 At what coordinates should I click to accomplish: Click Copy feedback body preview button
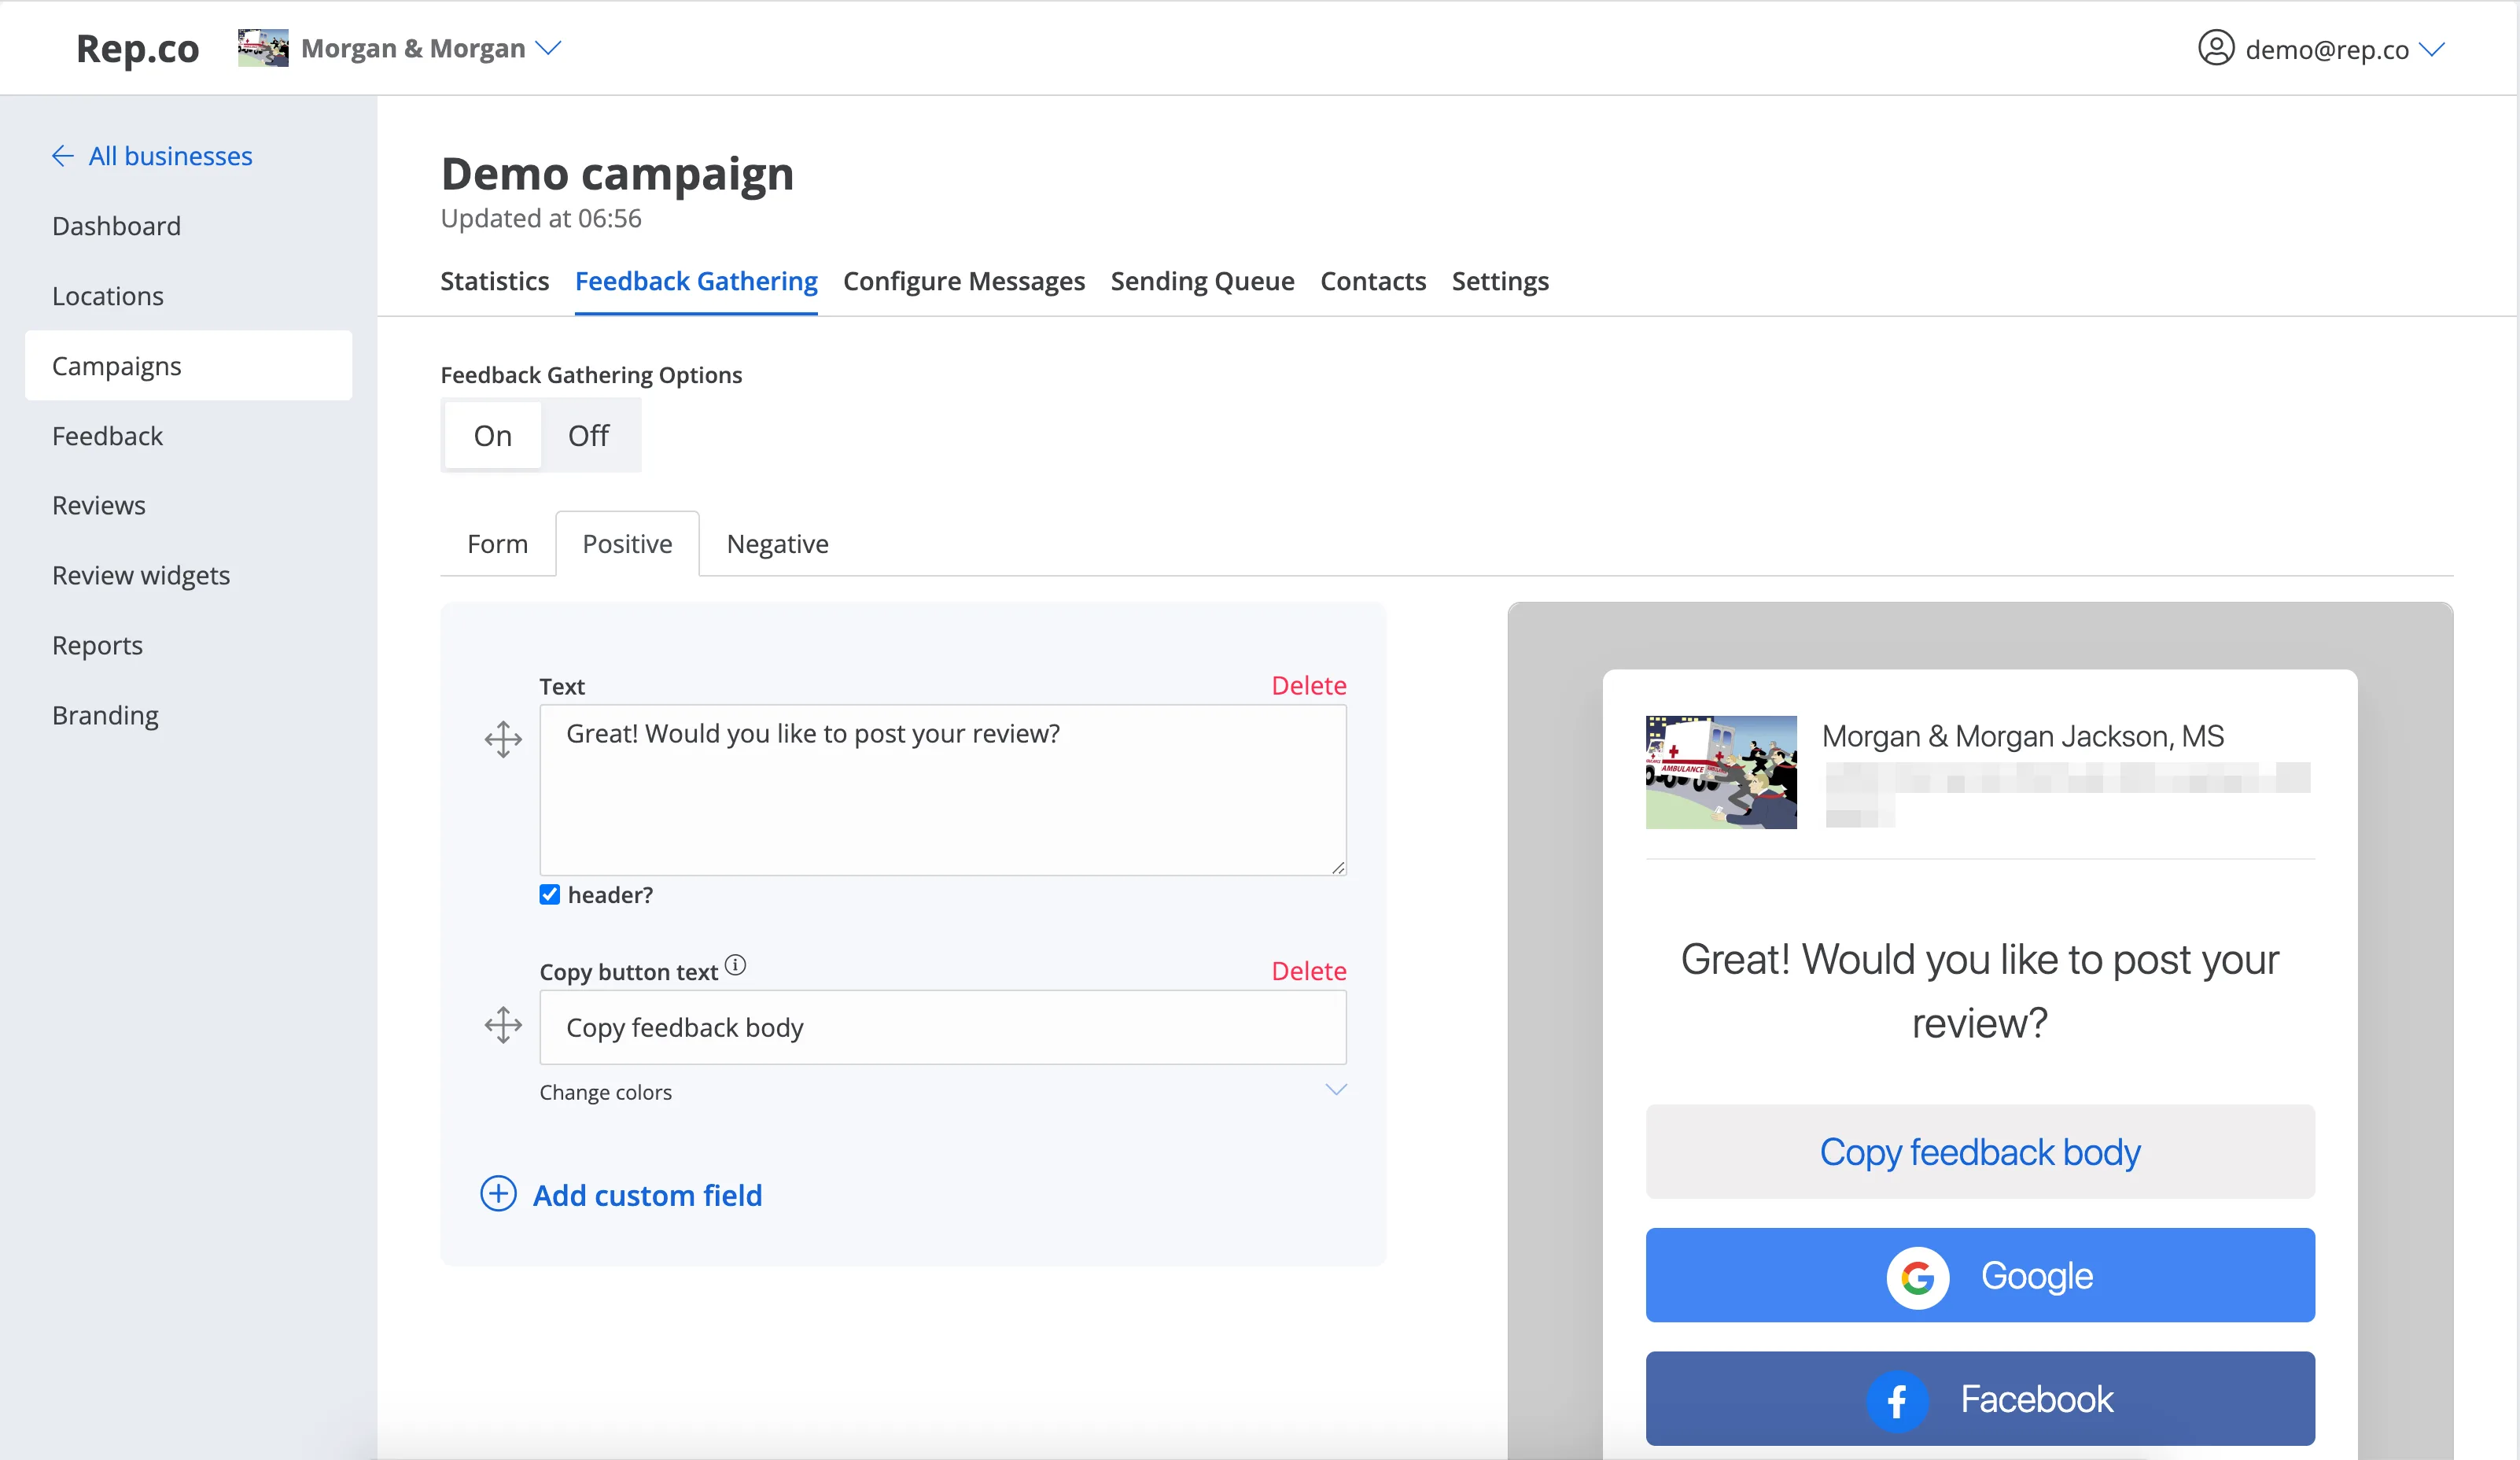[x=1979, y=1152]
